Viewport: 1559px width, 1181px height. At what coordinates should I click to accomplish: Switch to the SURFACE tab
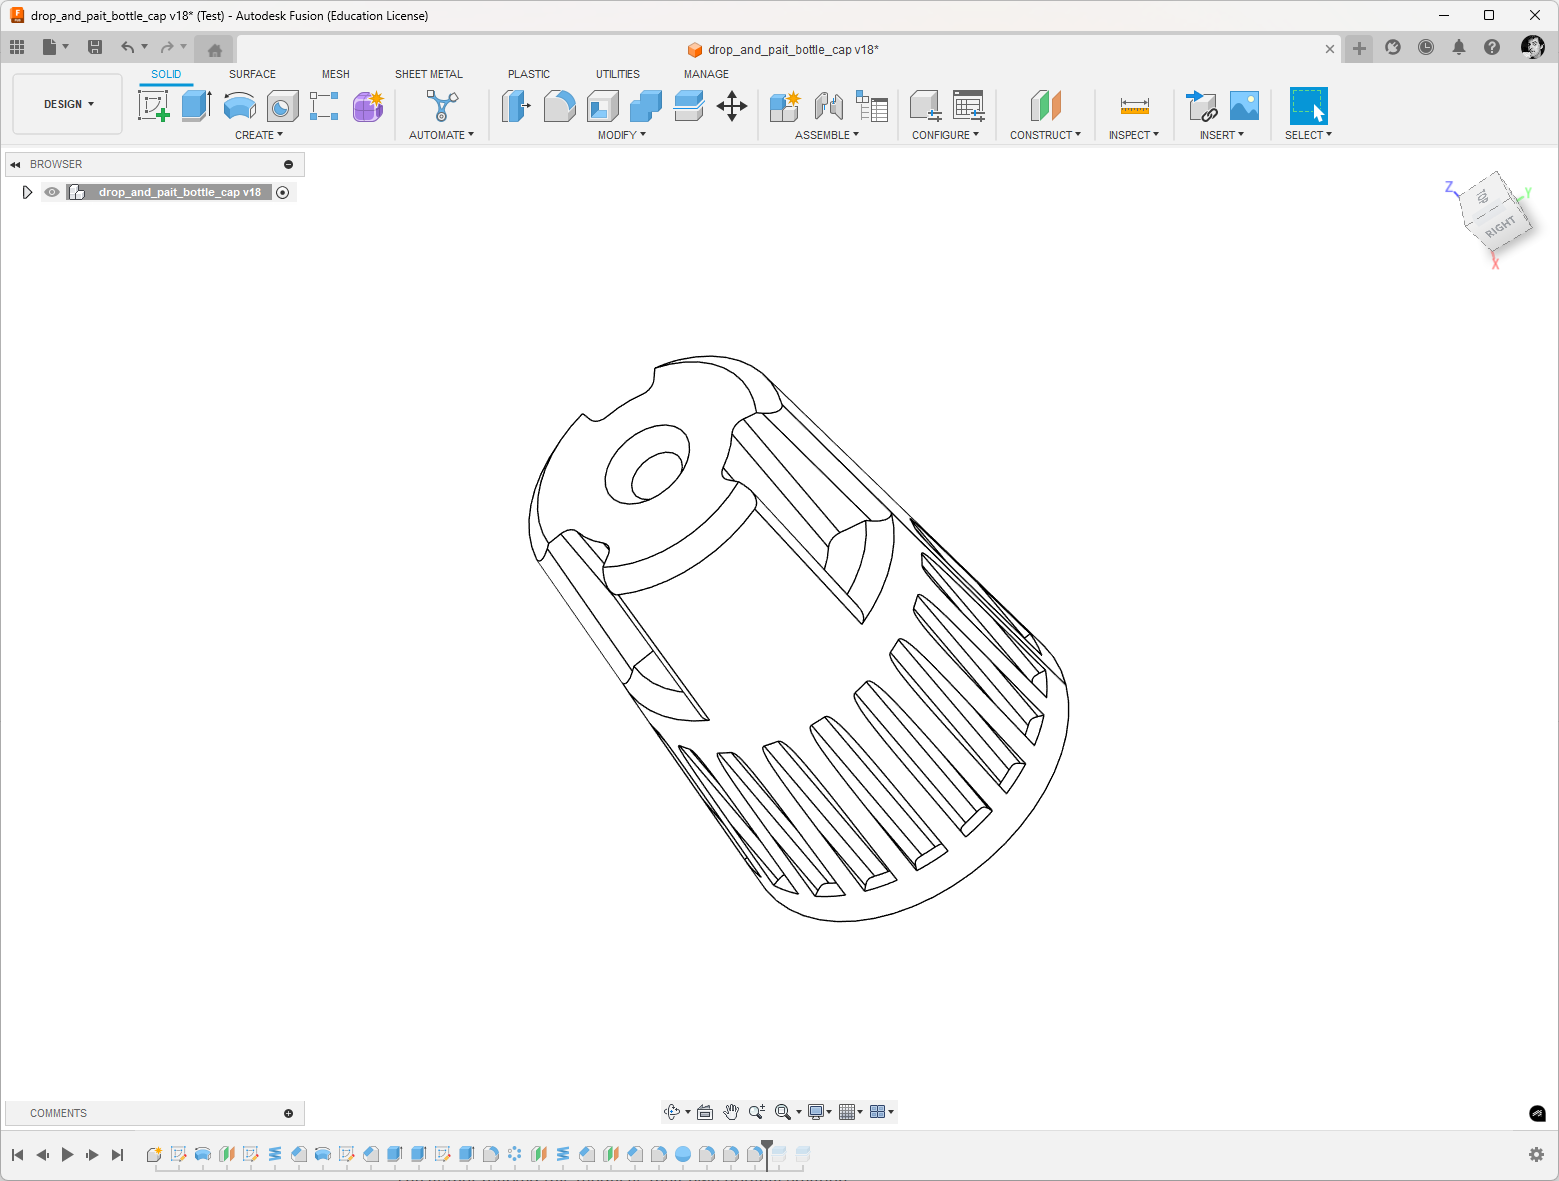(252, 74)
